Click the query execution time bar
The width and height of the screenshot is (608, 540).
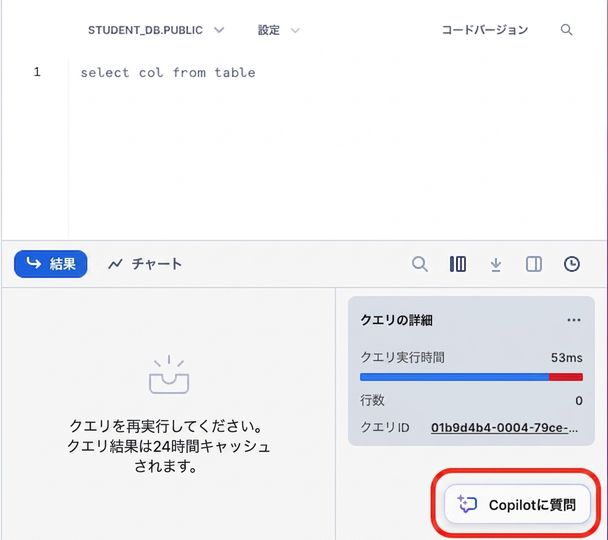471,377
